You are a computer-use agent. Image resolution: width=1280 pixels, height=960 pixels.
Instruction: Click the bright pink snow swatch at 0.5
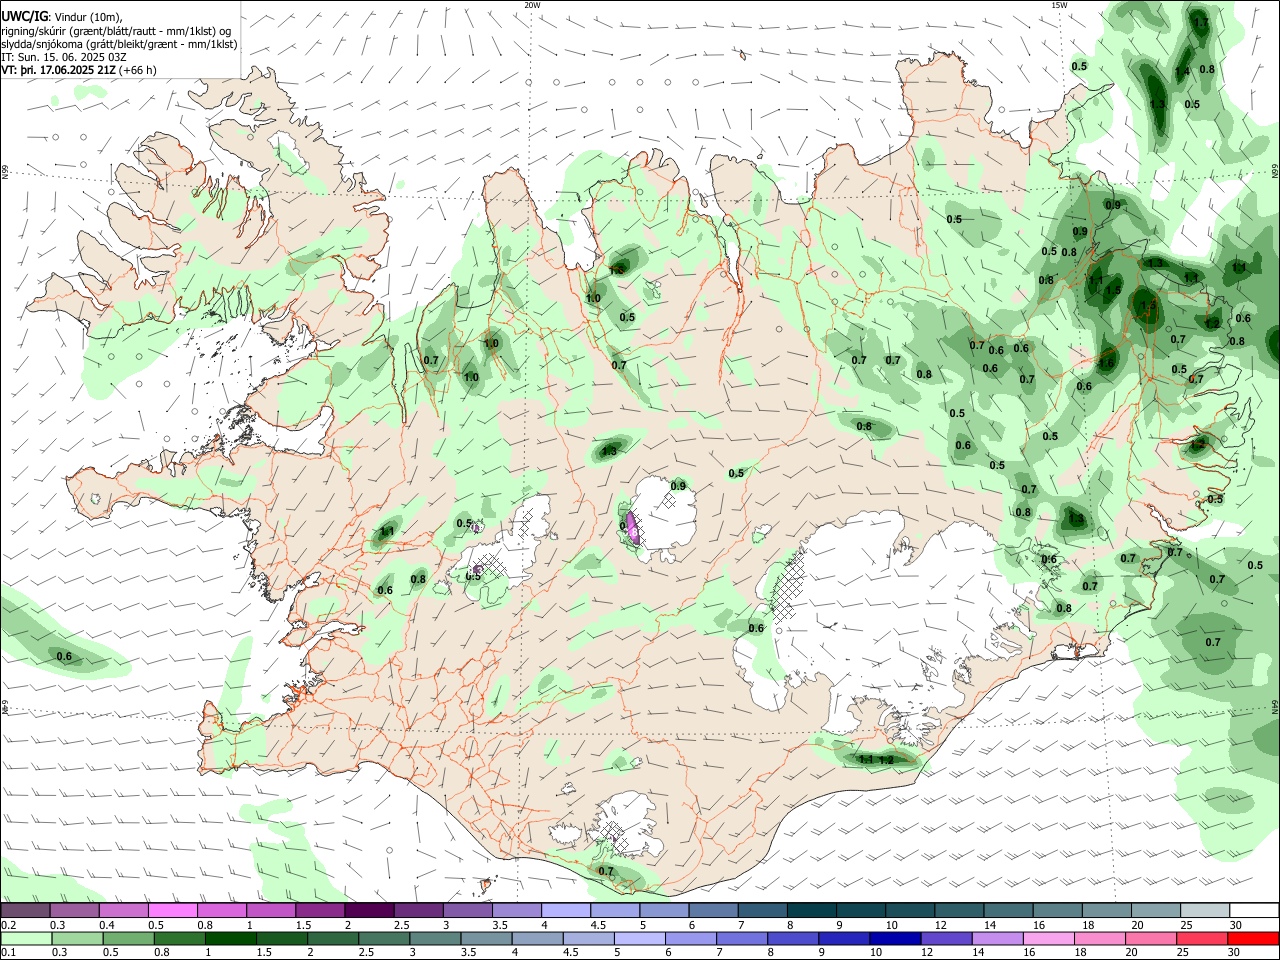(172, 910)
